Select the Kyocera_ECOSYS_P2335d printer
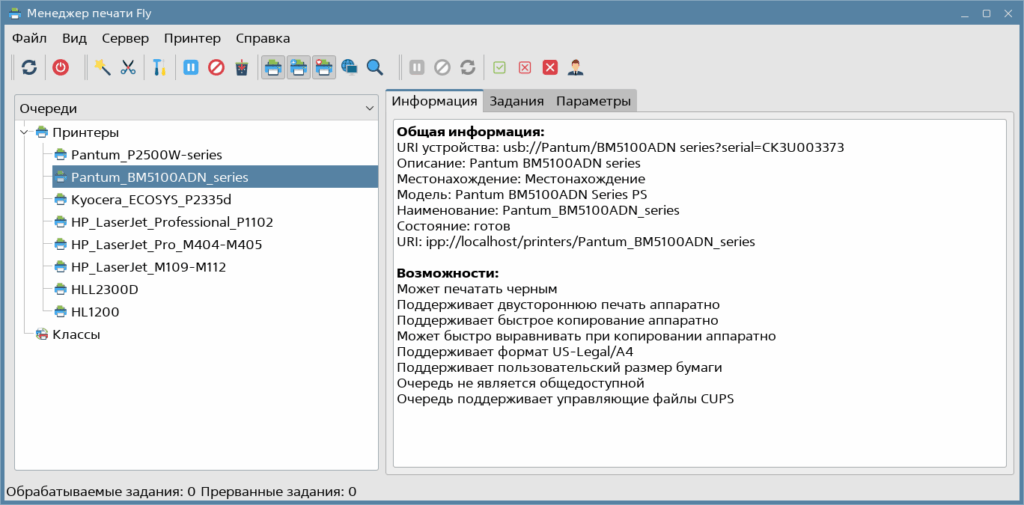Screen dimensions: 1024x505 tap(151, 199)
